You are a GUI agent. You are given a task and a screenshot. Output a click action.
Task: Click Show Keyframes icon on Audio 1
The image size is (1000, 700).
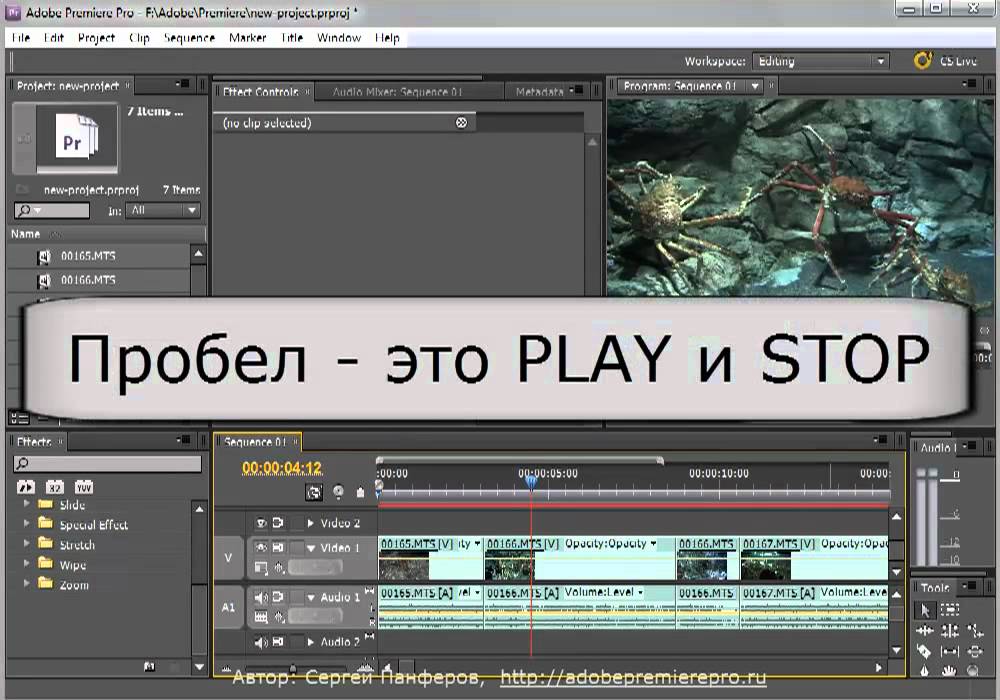279,616
